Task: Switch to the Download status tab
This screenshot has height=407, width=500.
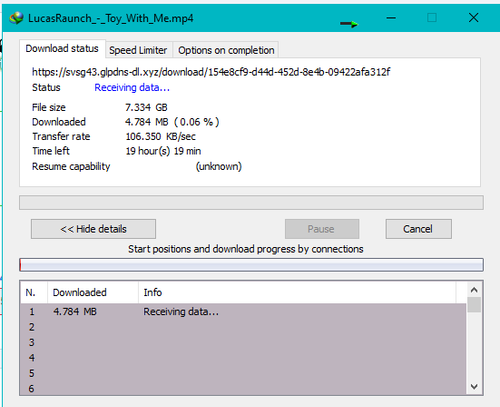Action: click(x=62, y=49)
